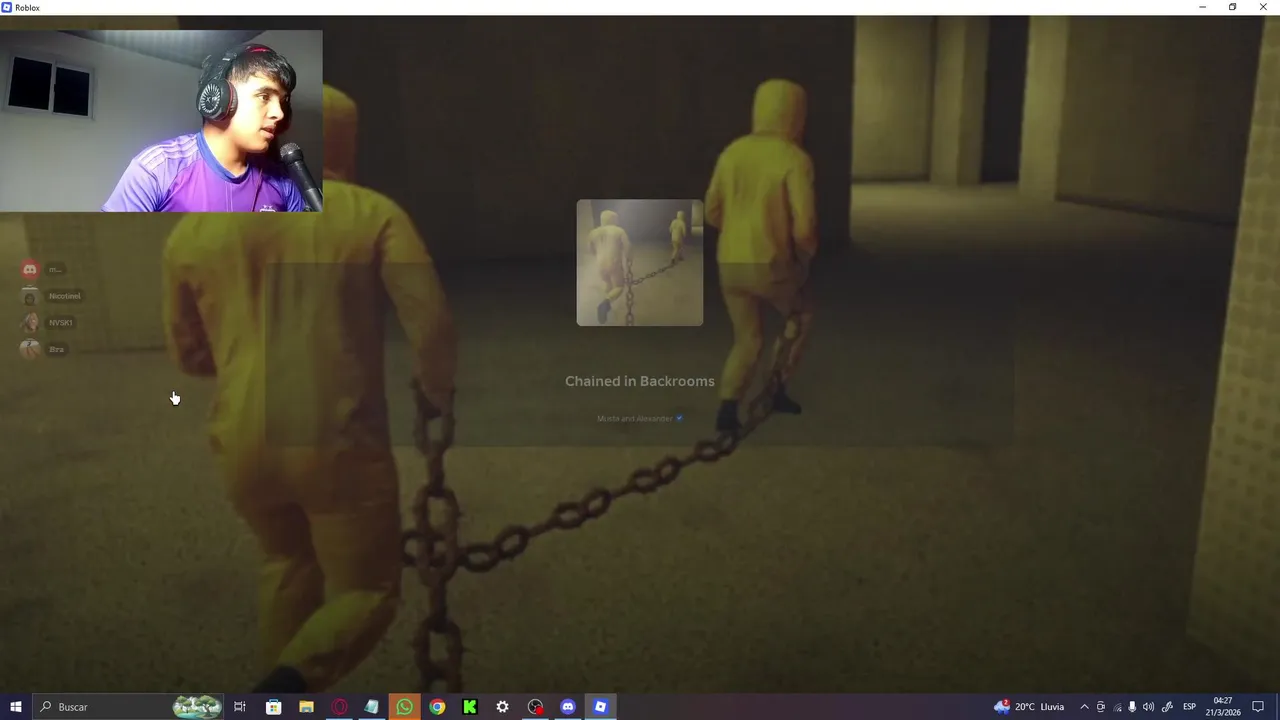This screenshot has height=720, width=1280.
Task: Open the Windows Start menu
Action: pos(15,707)
